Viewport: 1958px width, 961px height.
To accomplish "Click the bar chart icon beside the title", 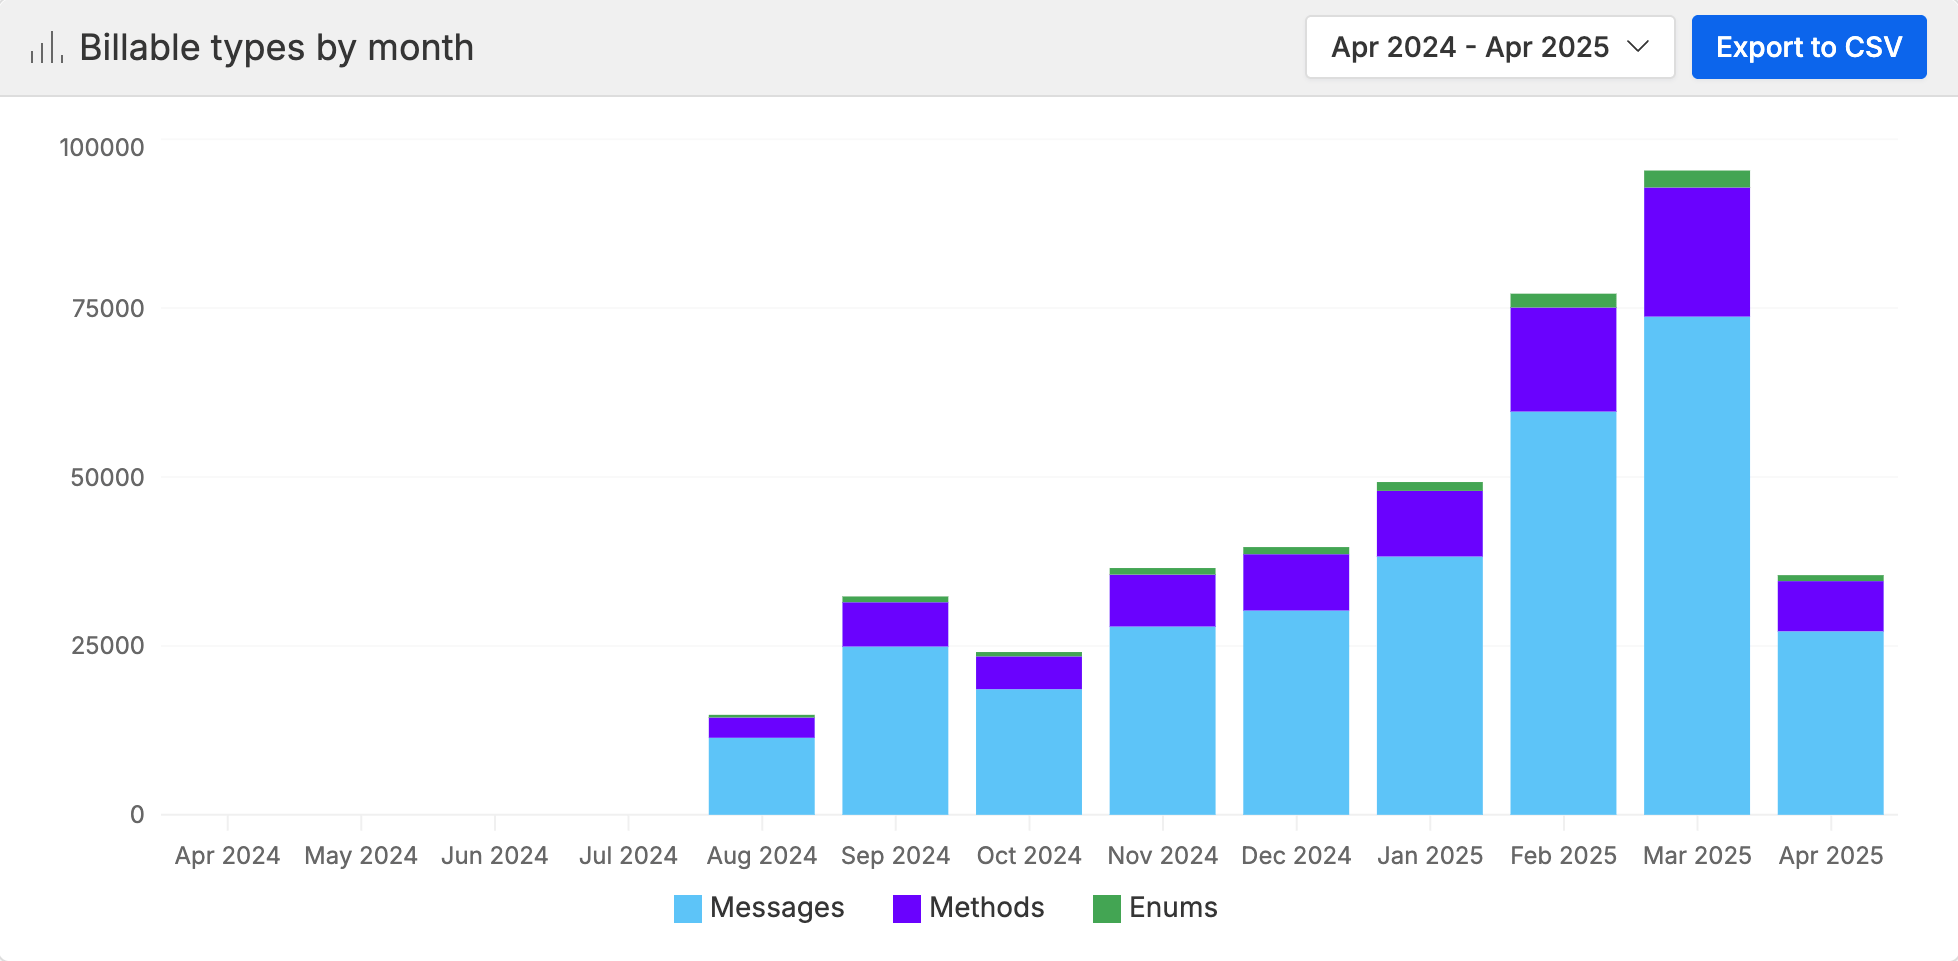I will click(46, 47).
